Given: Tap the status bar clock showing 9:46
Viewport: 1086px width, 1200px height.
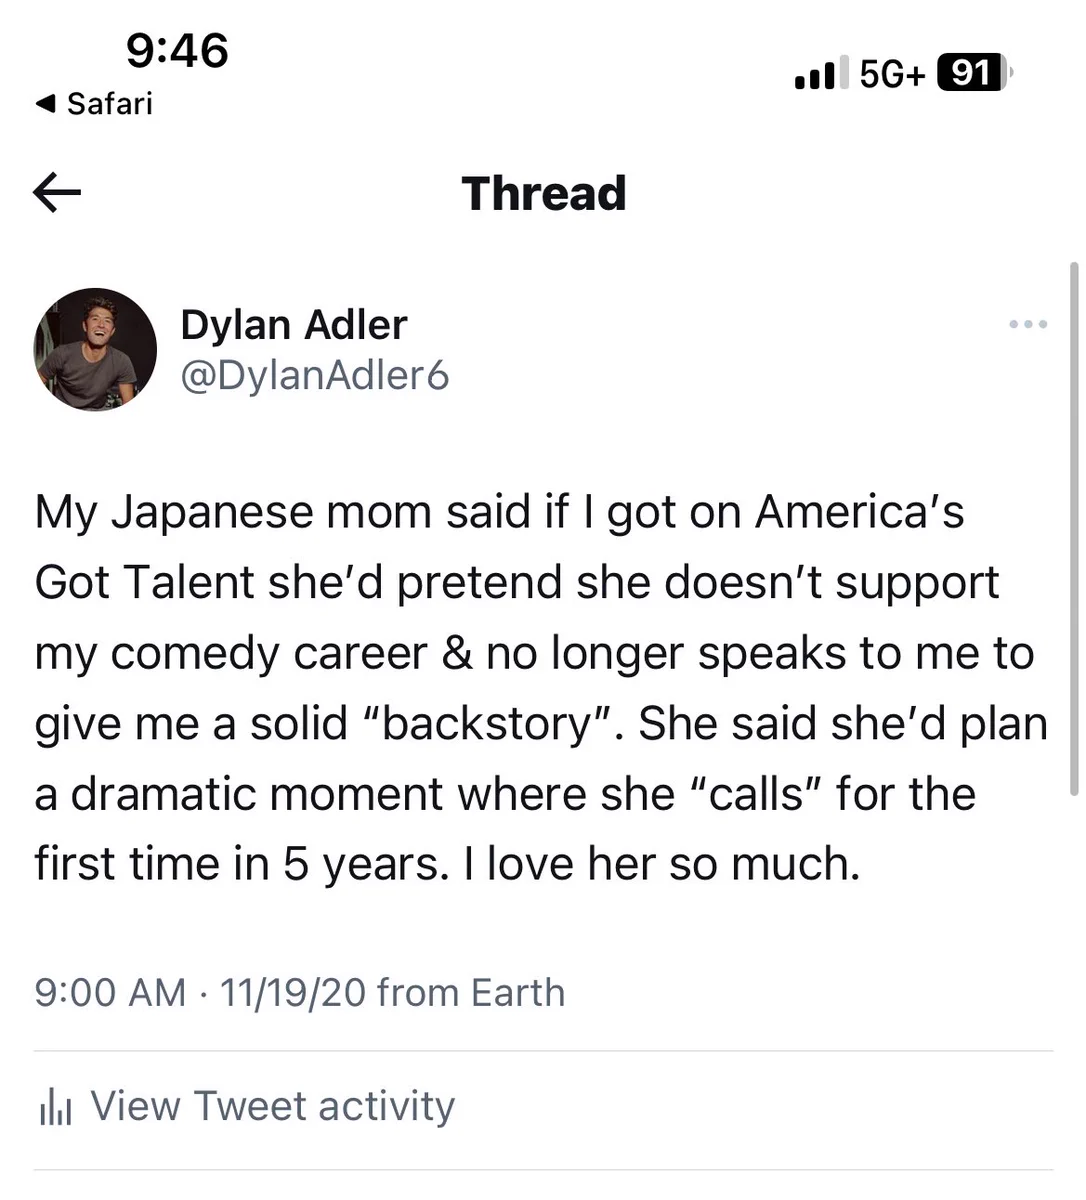Looking at the screenshot, I should [177, 50].
